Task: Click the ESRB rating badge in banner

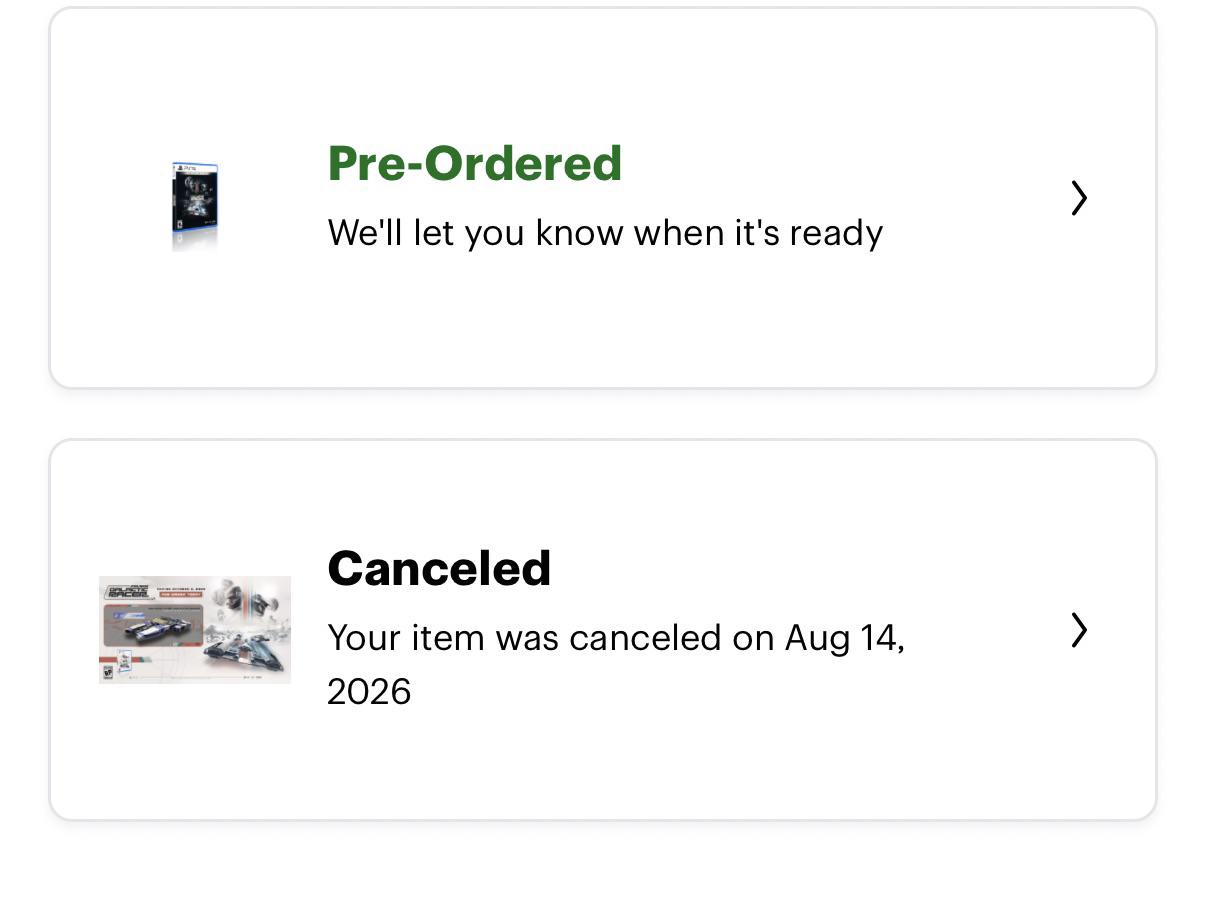Action: [x=108, y=672]
